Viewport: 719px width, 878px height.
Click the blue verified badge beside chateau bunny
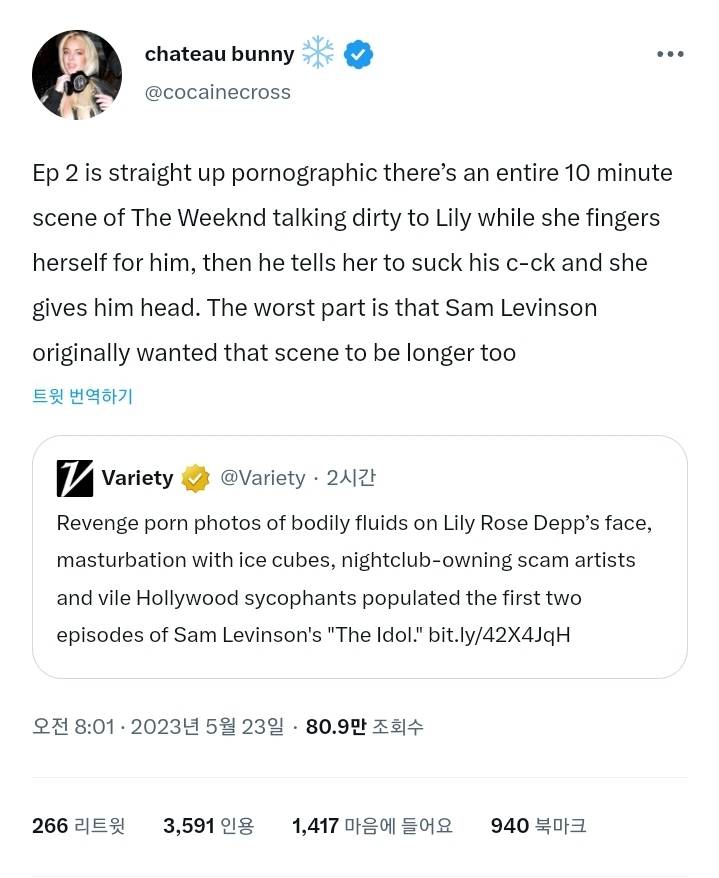pyautogui.click(x=359, y=54)
